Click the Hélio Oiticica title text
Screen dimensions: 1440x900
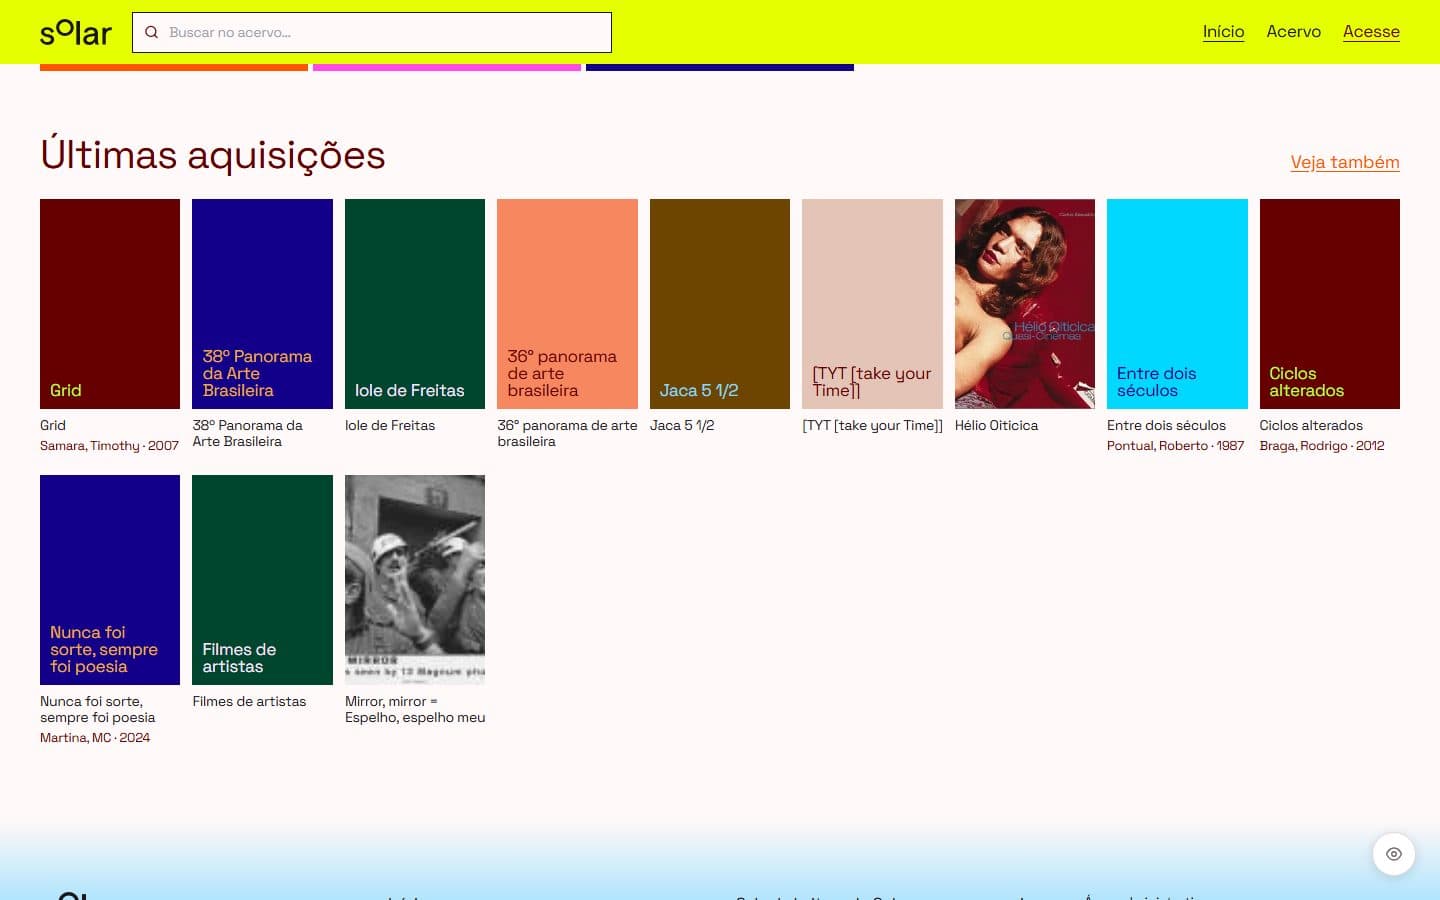(x=996, y=425)
